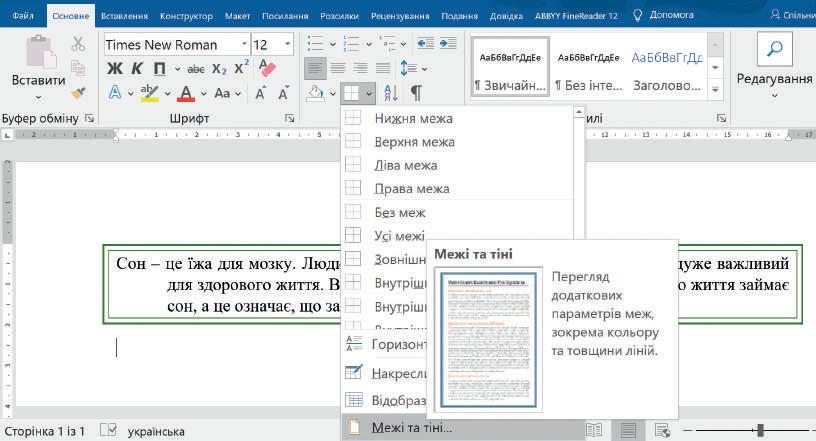Select Верхня межа menu item
The image size is (816, 441).
click(x=458, y=142)
